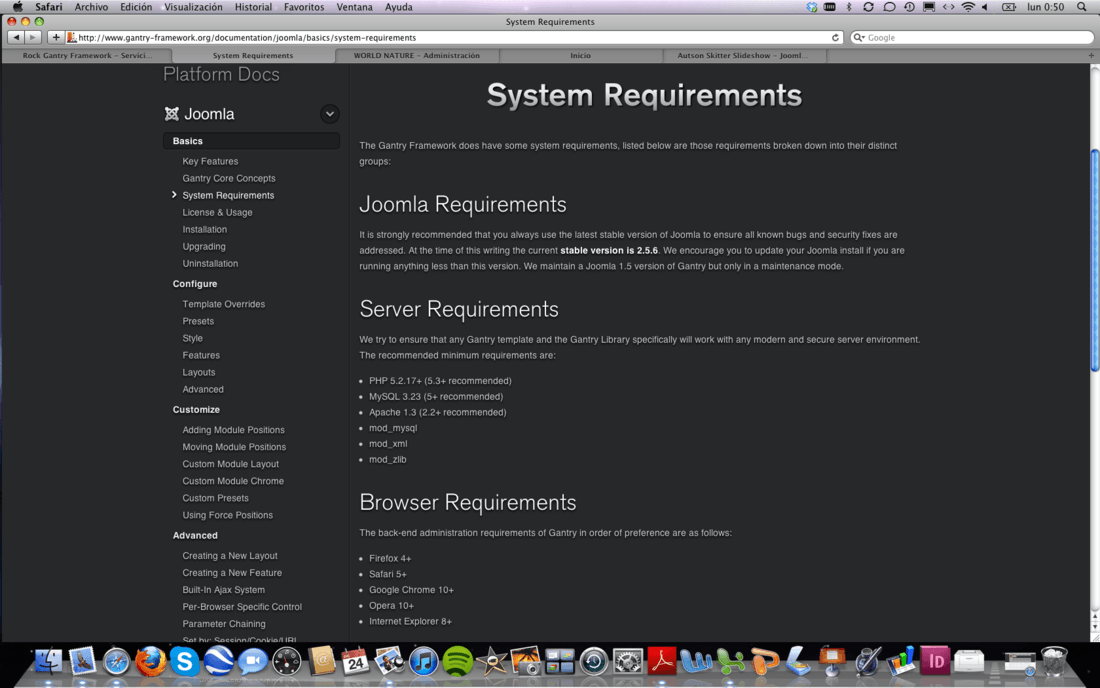The width and height of the screenshot is (1100, 688).
Task: Click the page vertical scrollbar thumb
Action: coord(1094,260)
